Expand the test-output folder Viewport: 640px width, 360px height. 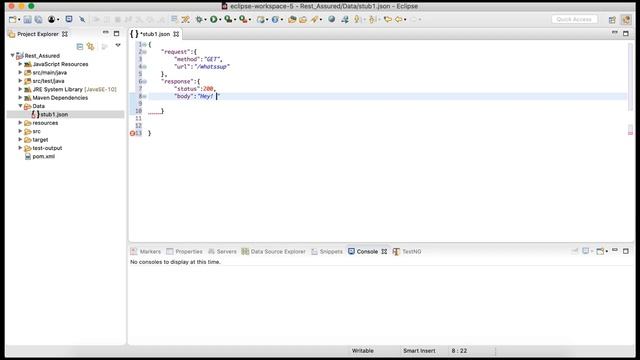(x=20, y=148)
